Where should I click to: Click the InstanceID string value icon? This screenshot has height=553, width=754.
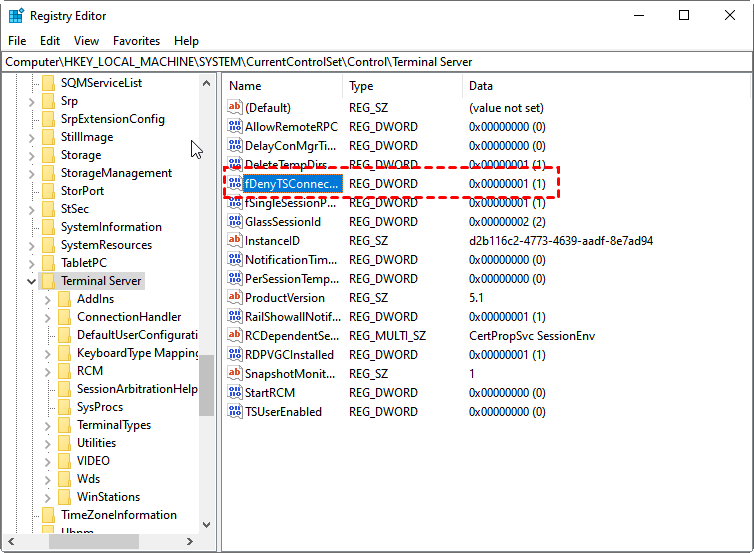[x=235, y=241]
